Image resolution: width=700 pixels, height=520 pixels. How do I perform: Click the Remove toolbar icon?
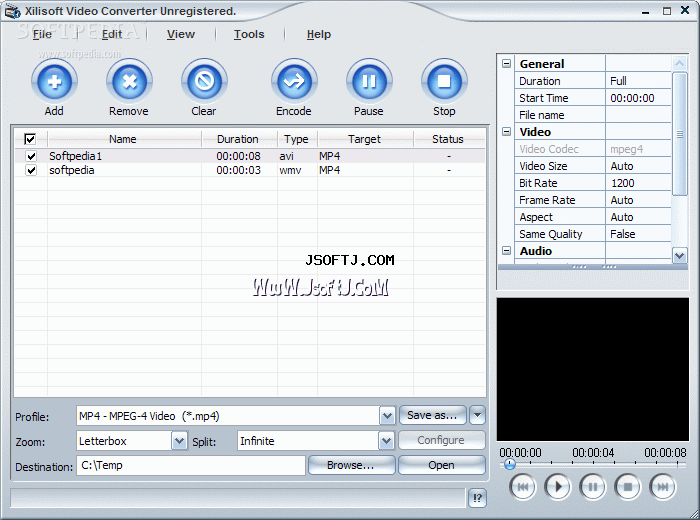[x=129, y=82]
